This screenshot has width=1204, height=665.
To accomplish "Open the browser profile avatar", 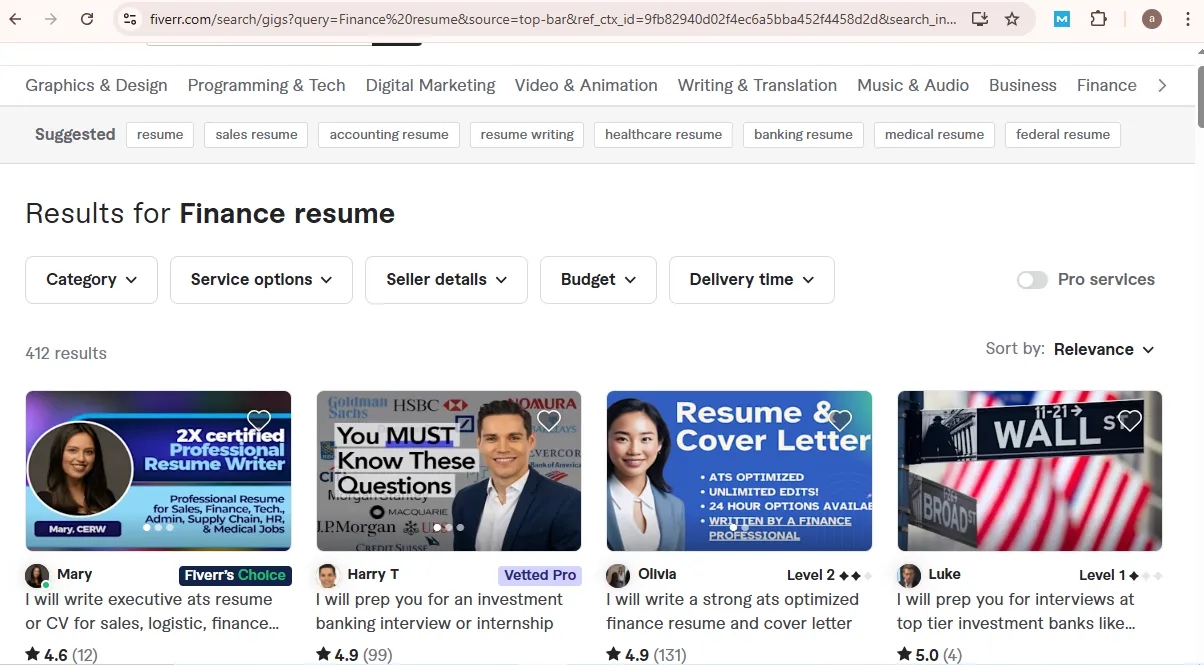I will pyautogui.click(x=1152, y=19).
